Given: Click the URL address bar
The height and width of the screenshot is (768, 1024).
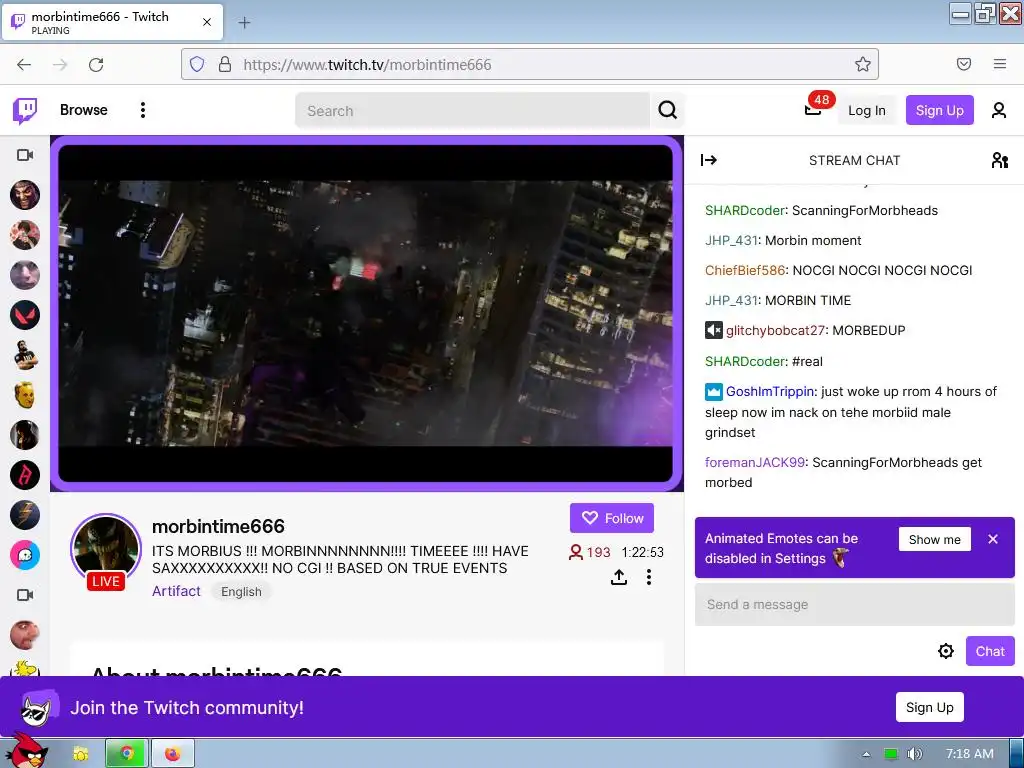Looking at the screenshot, I should [x=530, y=64].
